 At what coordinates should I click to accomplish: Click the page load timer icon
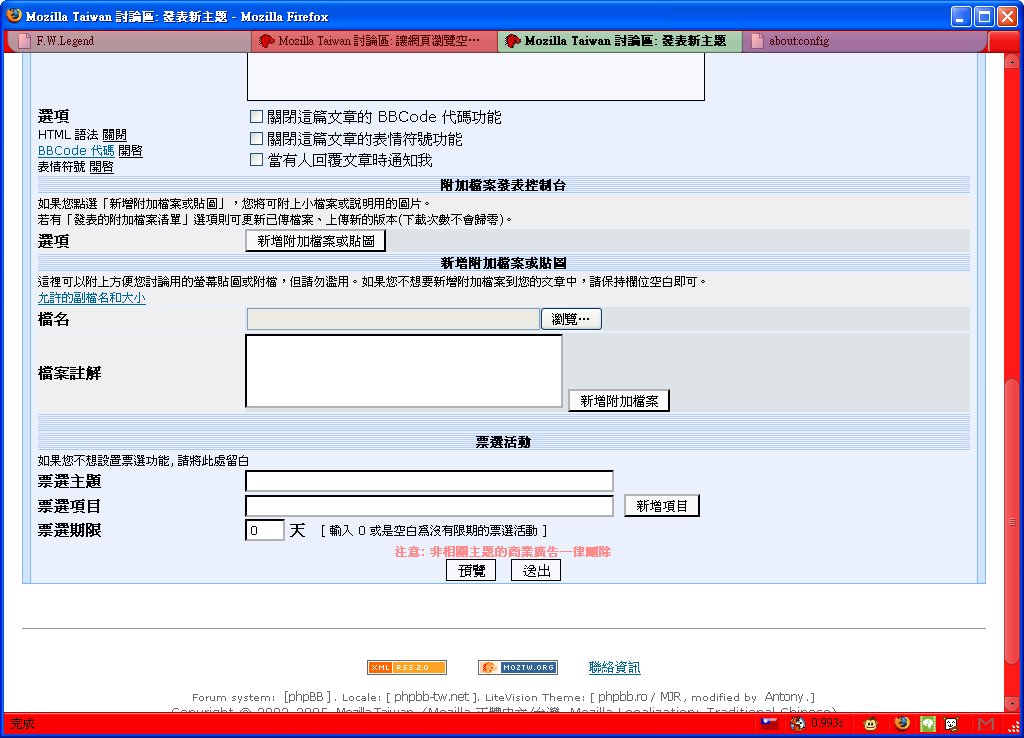[798, 723]
